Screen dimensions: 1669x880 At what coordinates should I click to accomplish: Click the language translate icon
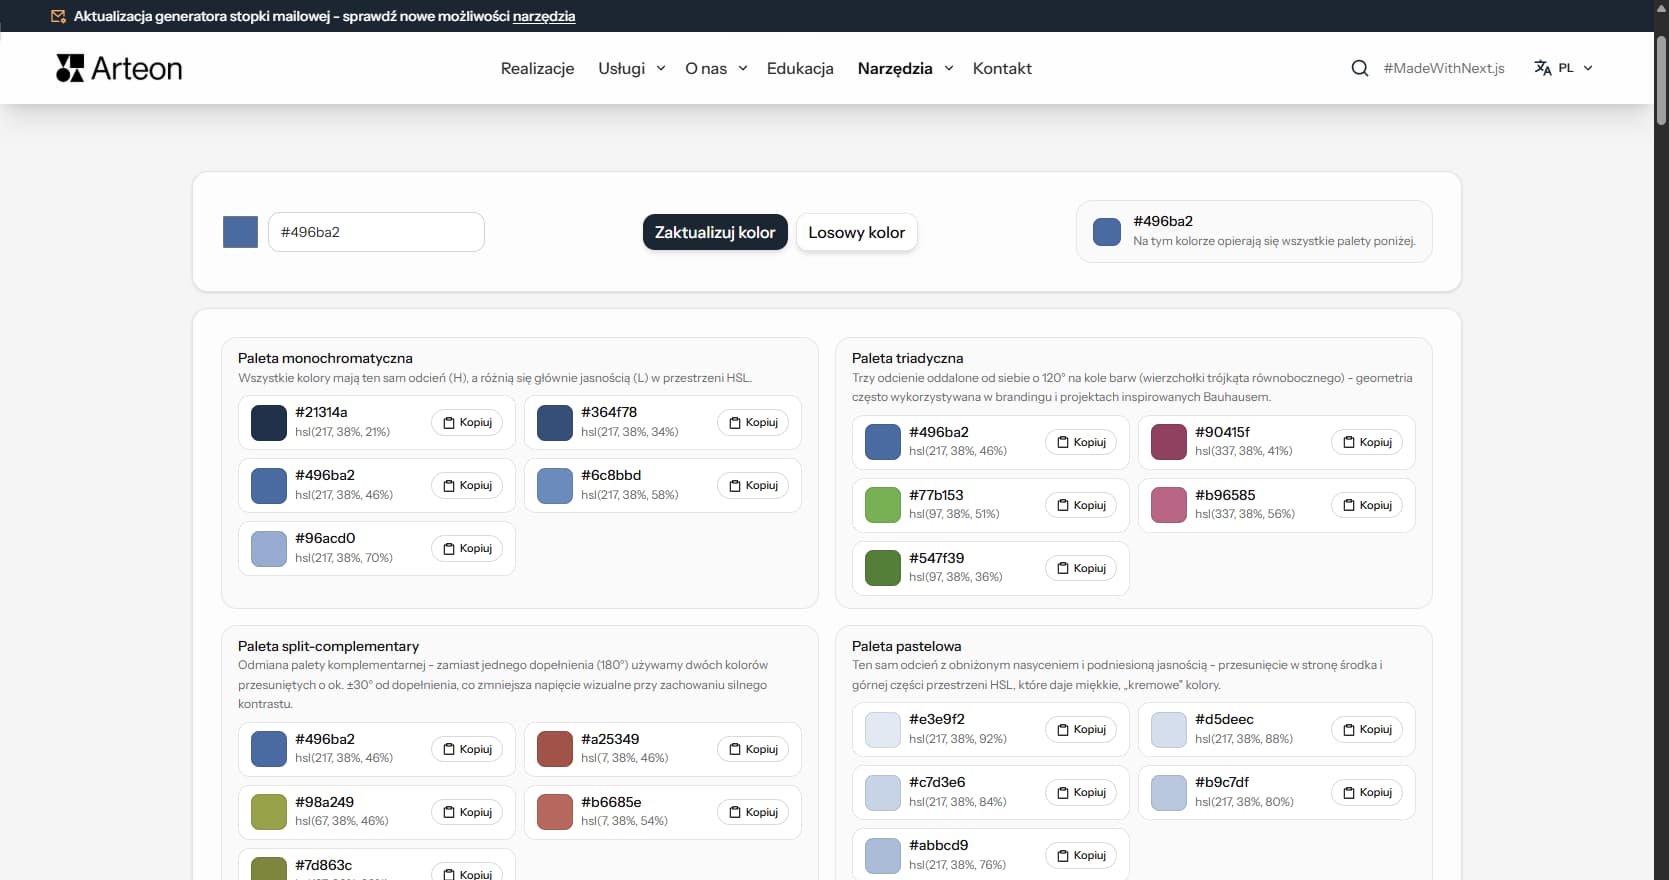click(x=1543, y=68)
